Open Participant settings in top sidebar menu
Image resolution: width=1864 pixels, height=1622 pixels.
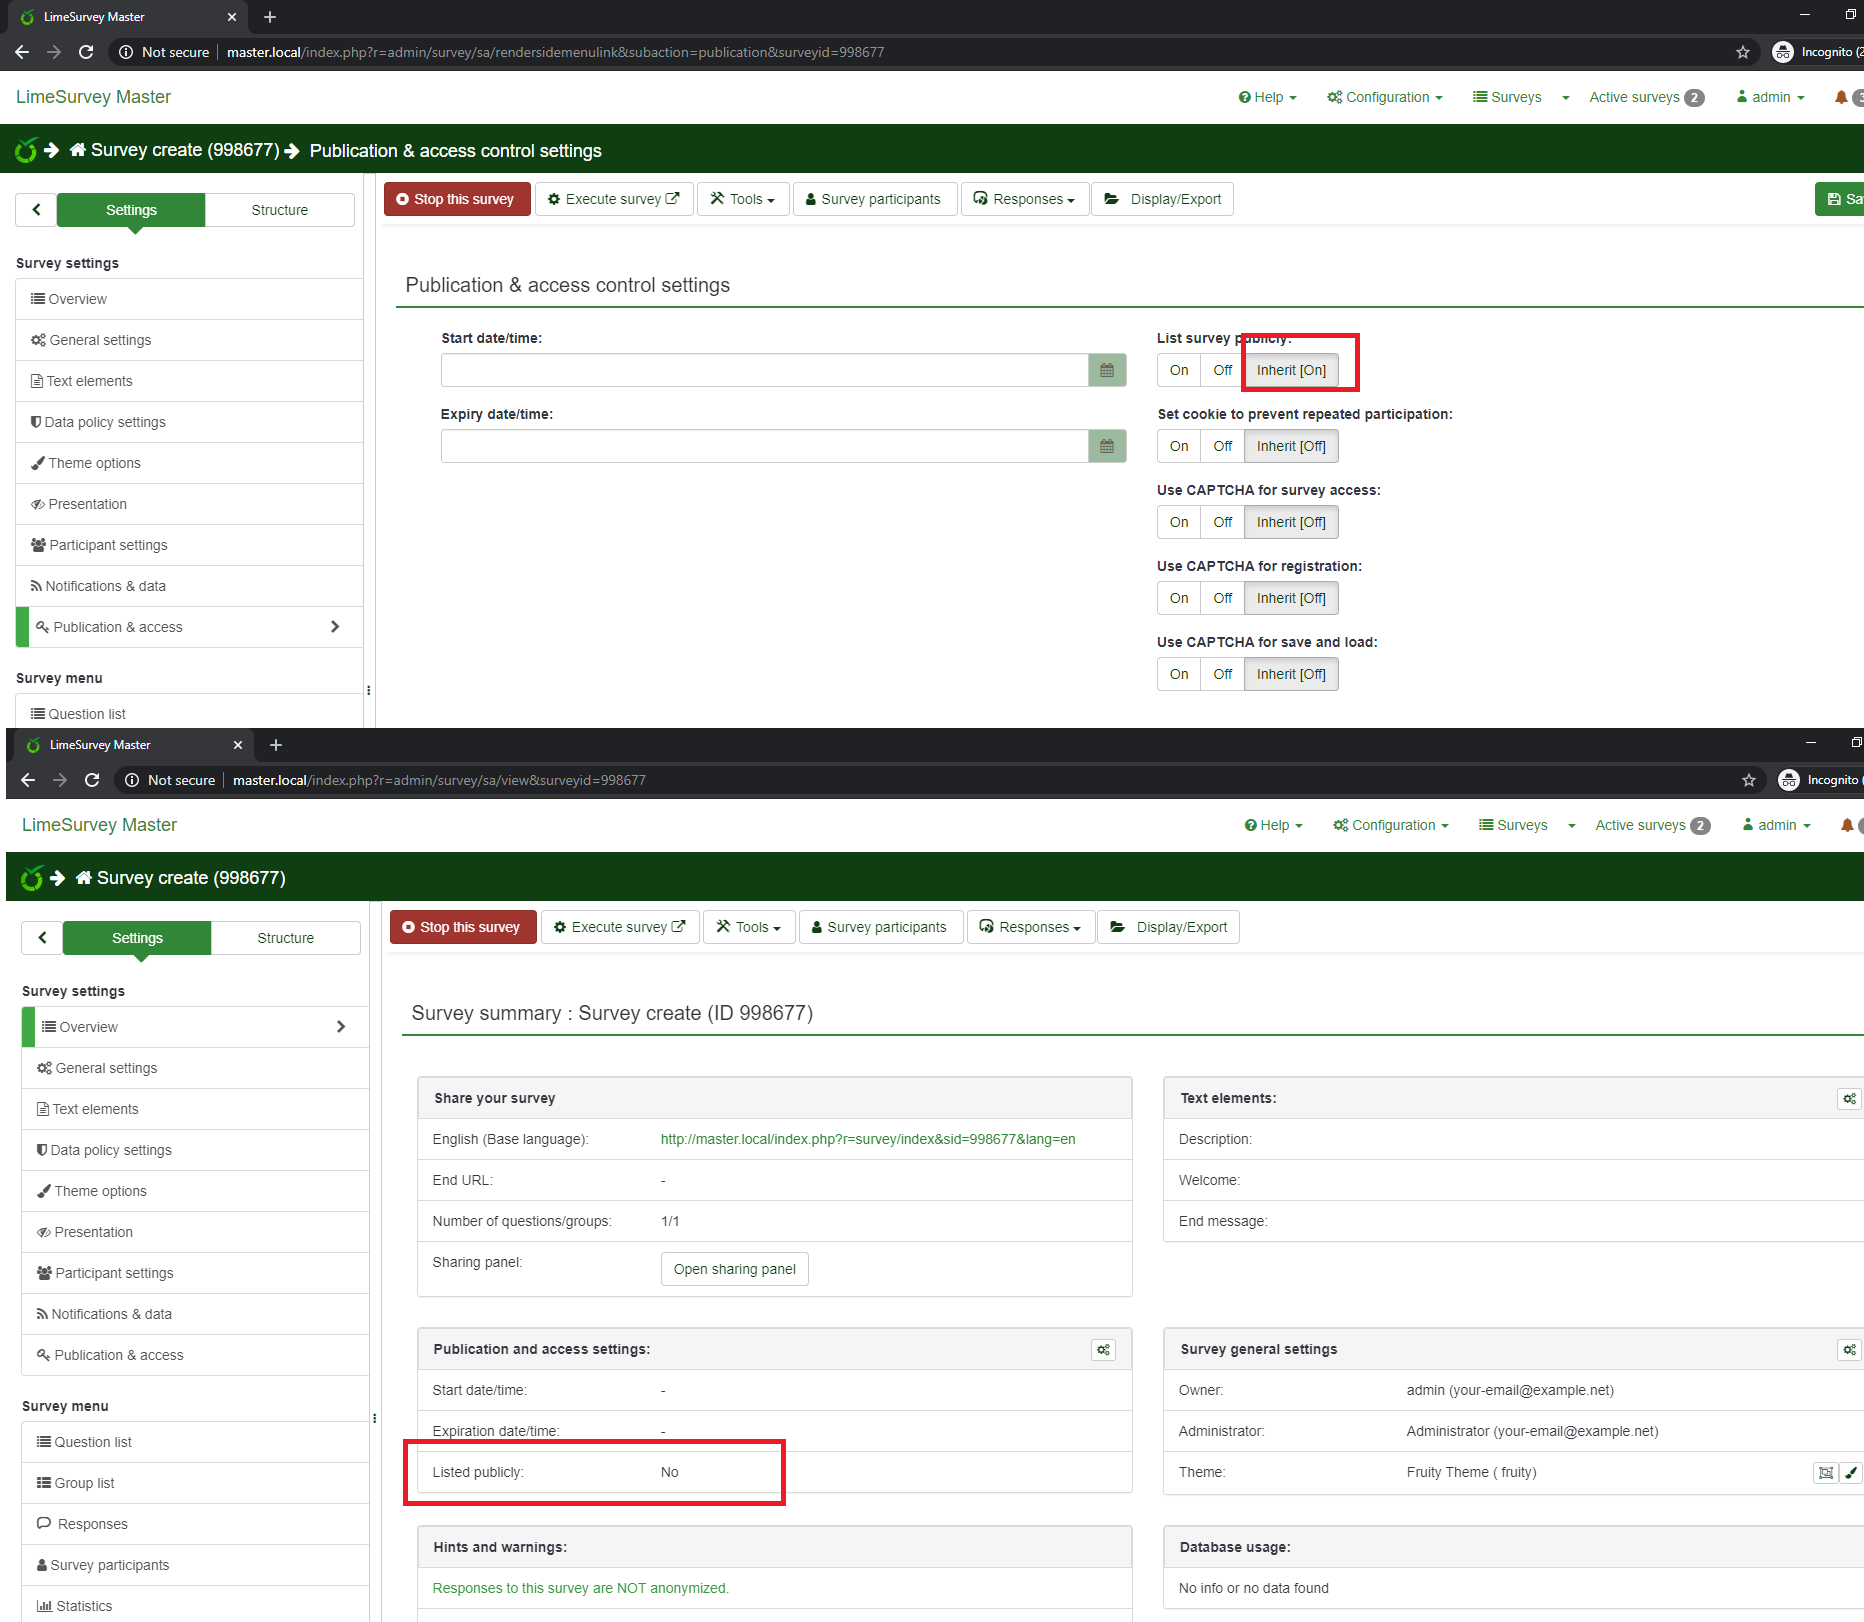coord(108,545)
